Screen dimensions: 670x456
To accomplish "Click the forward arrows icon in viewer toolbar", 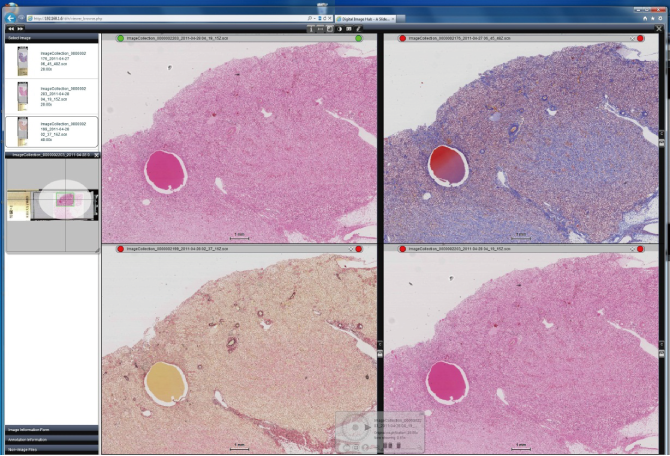I will pyautogui.click(x=20, y=28).
